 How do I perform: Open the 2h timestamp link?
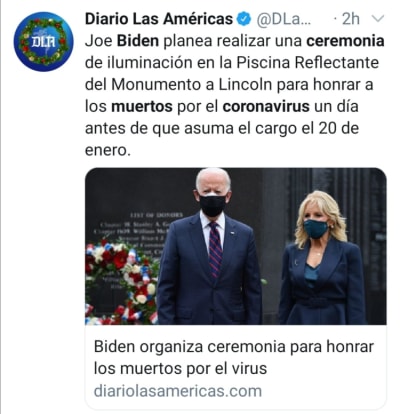click(x=351, y=19)
